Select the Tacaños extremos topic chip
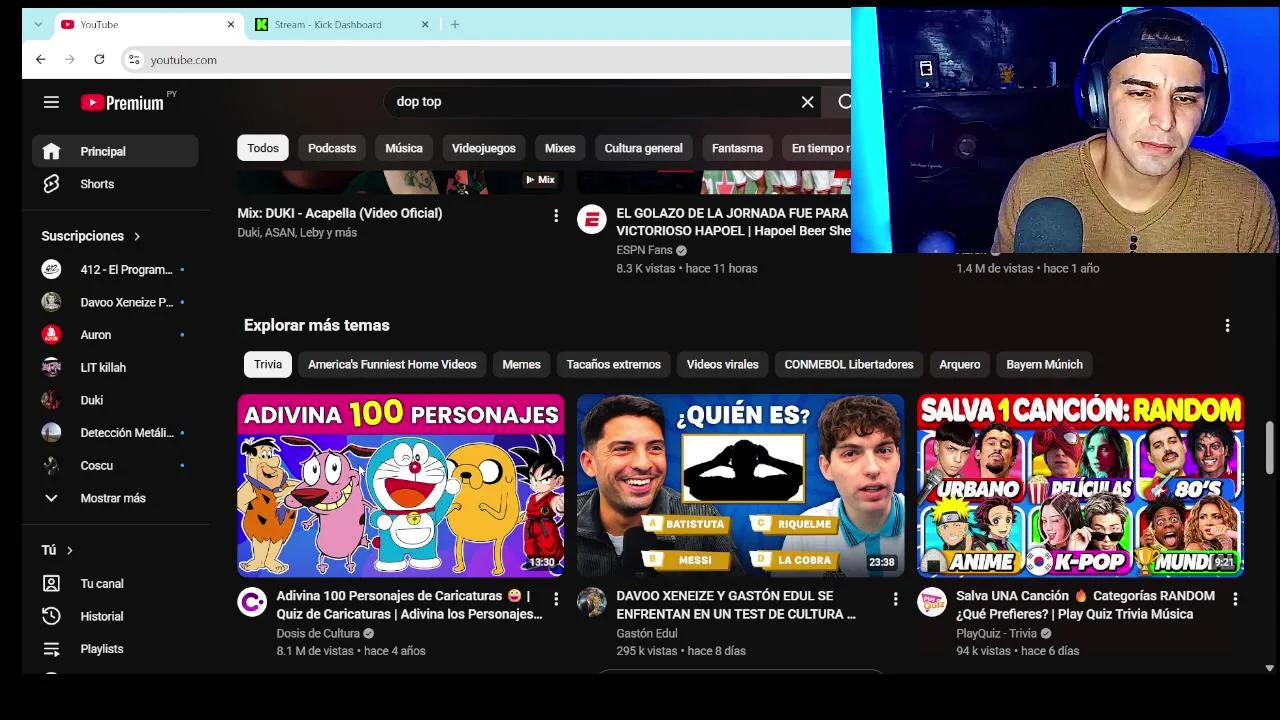The height and width of the screenshot is (720, 1280). tap(614, 364)
